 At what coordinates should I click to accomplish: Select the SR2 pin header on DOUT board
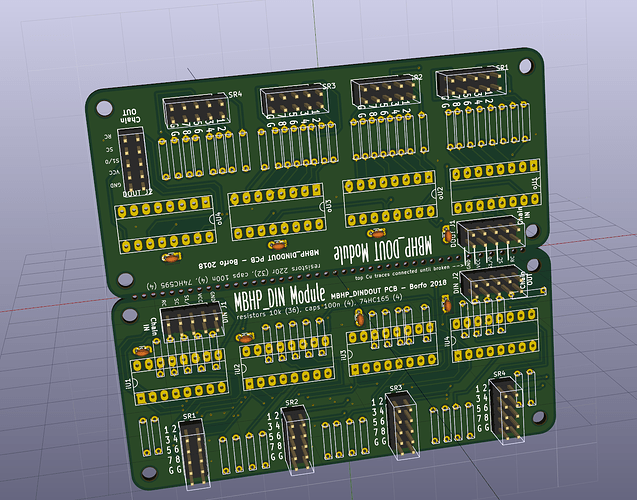[x=386, y=91]
